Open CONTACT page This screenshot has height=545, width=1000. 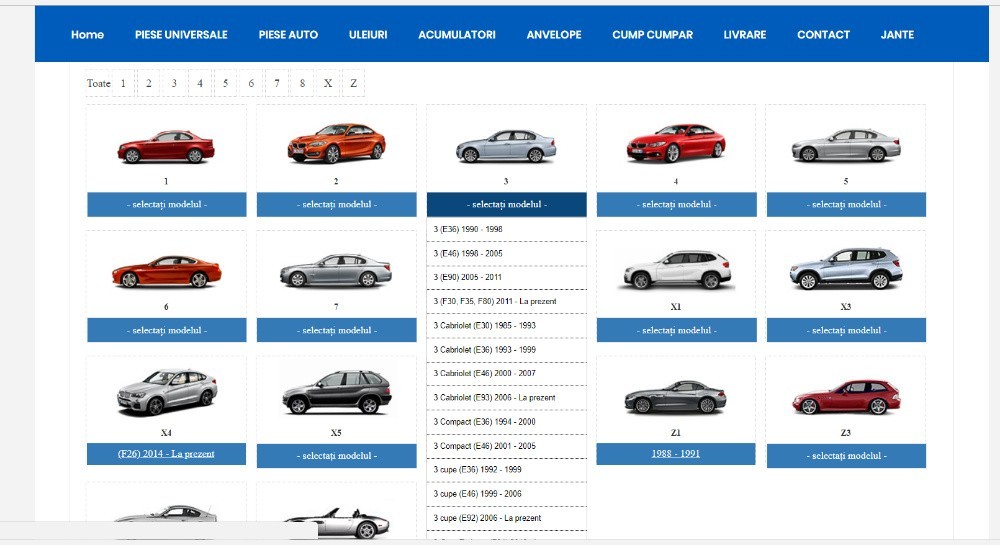[x=823, y=34]
